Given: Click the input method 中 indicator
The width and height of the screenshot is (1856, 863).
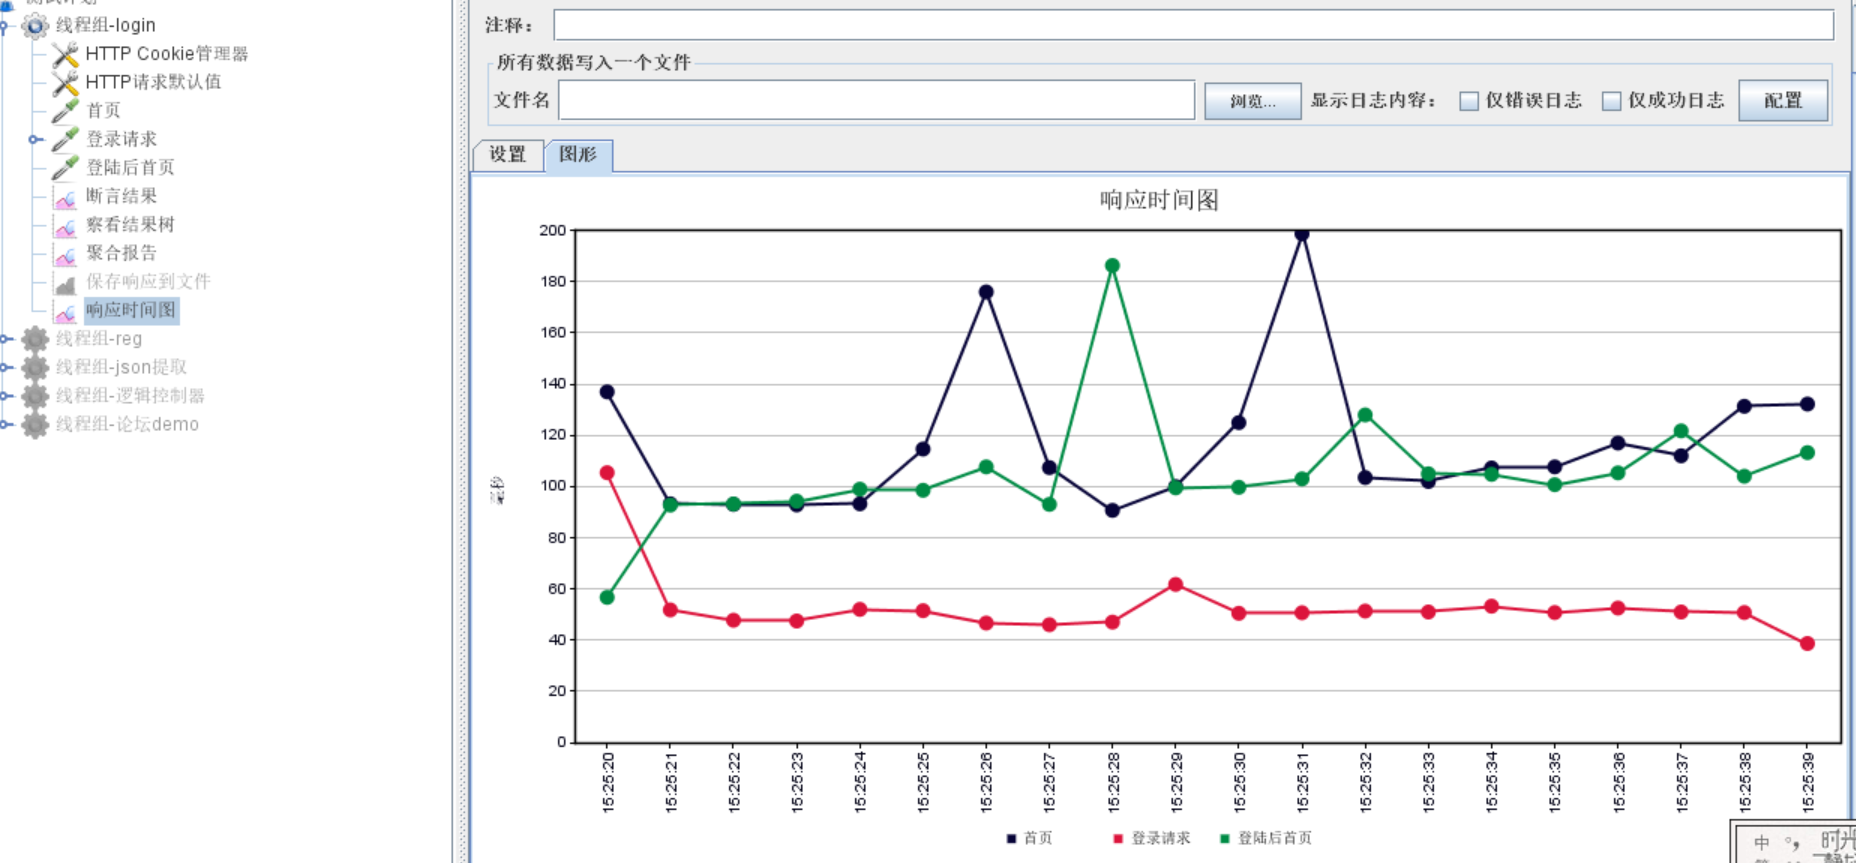Looking at the screenshot, I should tap(1762, 843).
